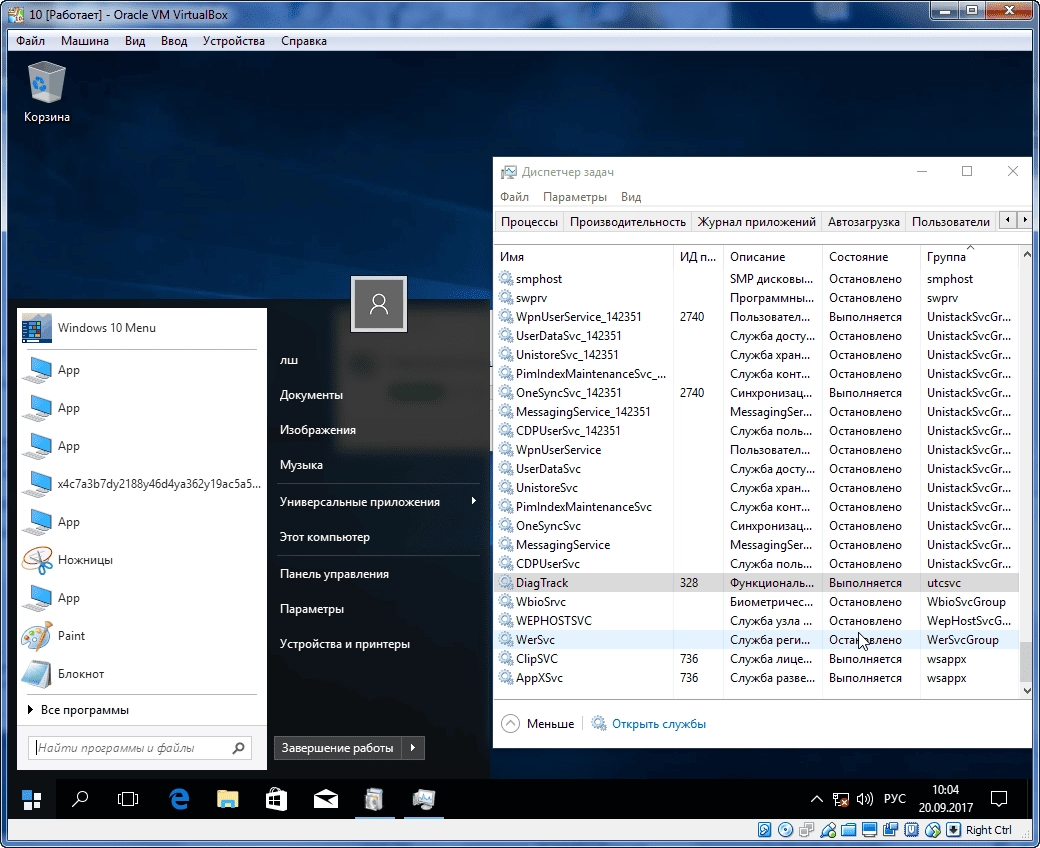1040x848 pixels.
Task: Launch Ножницы snipping tool from Start menu
Action: (141, 560)
